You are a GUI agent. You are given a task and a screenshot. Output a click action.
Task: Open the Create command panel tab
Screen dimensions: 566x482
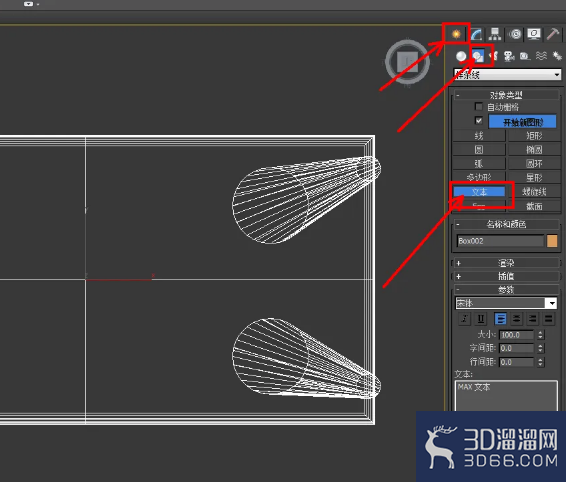[x=456, y=34]
